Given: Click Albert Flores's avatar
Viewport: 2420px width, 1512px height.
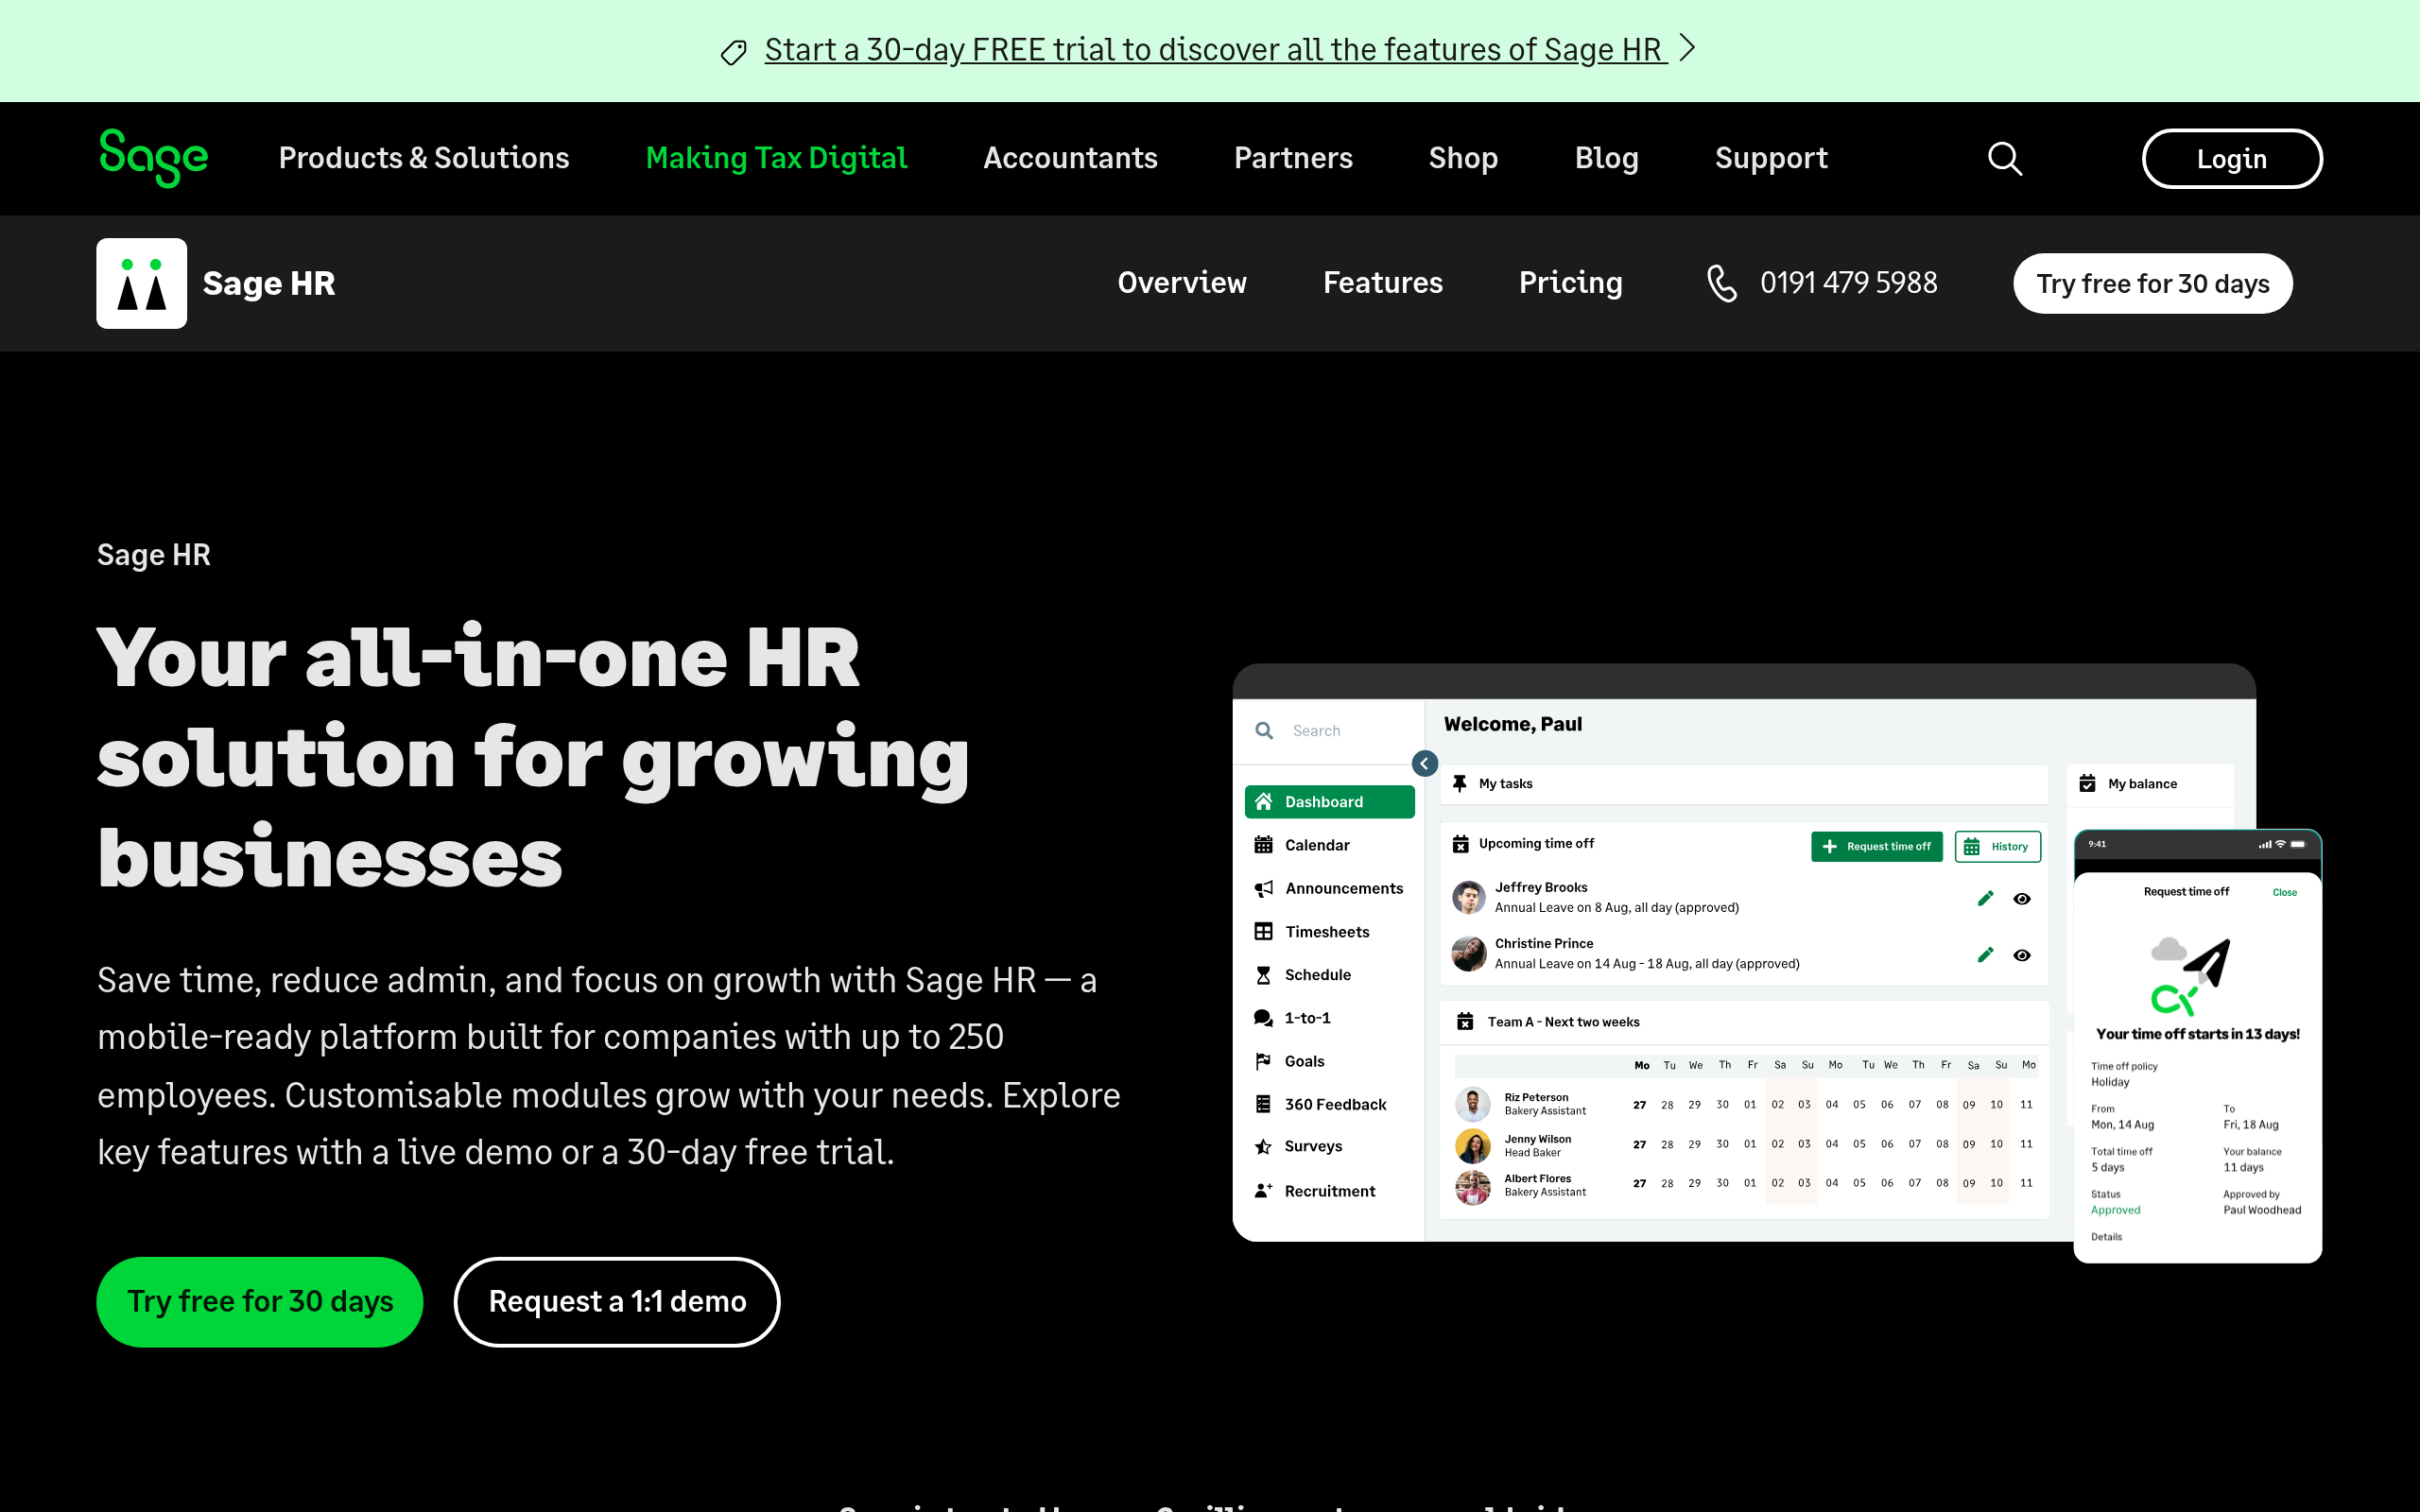Looking at the screenshot, I should point(1472,1187).
